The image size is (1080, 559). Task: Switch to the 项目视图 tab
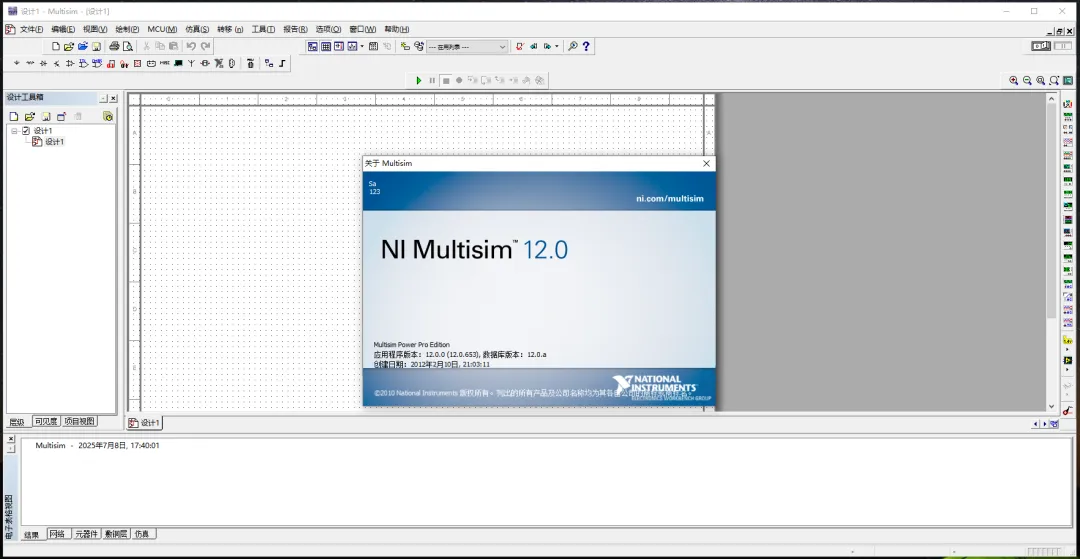tap(79, 421)
